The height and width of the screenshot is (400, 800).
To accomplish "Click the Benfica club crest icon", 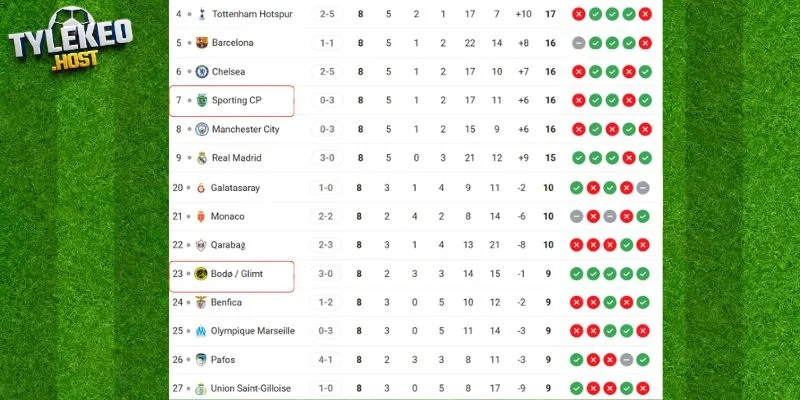I will pyautogui.click(x=201, y=302).
